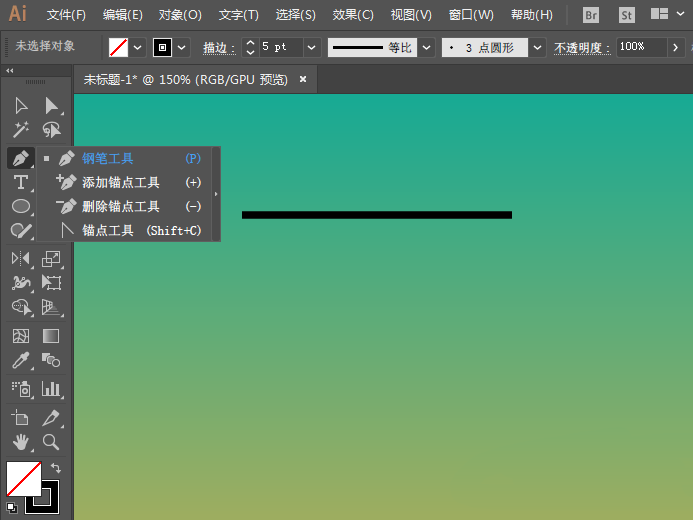Select the Shape Builder tool
The image size is (693, 520).
pyautogui.click(x=21, y=307)
